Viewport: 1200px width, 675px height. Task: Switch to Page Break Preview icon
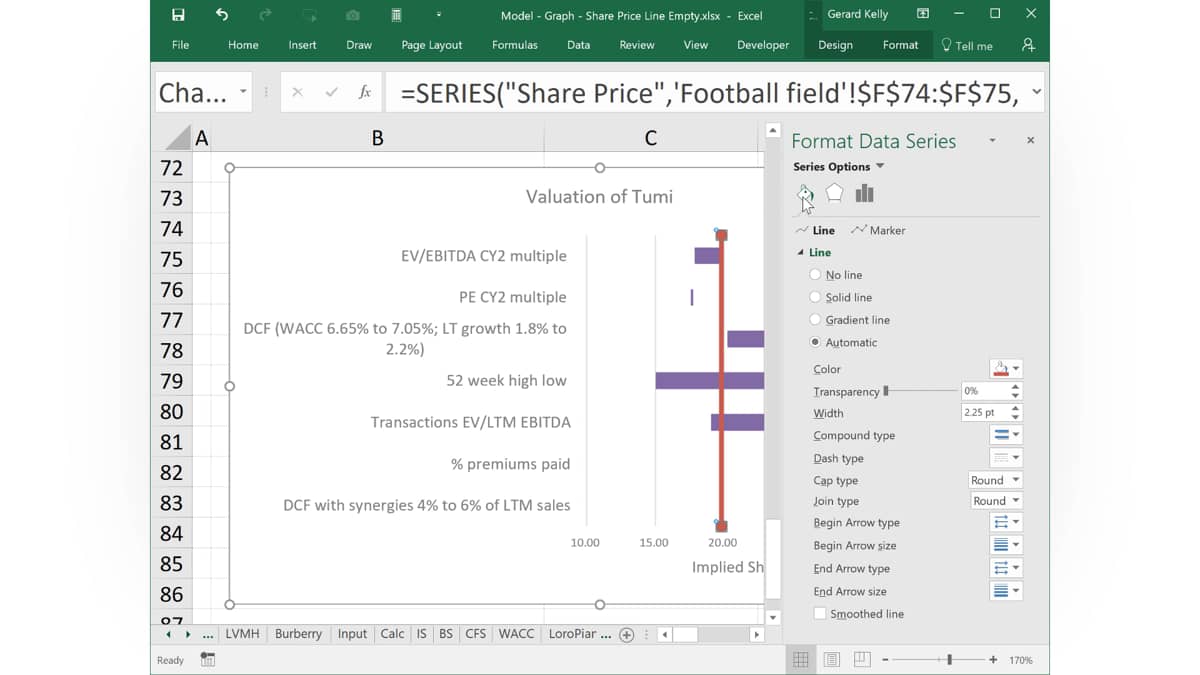(x=862, y=660)
